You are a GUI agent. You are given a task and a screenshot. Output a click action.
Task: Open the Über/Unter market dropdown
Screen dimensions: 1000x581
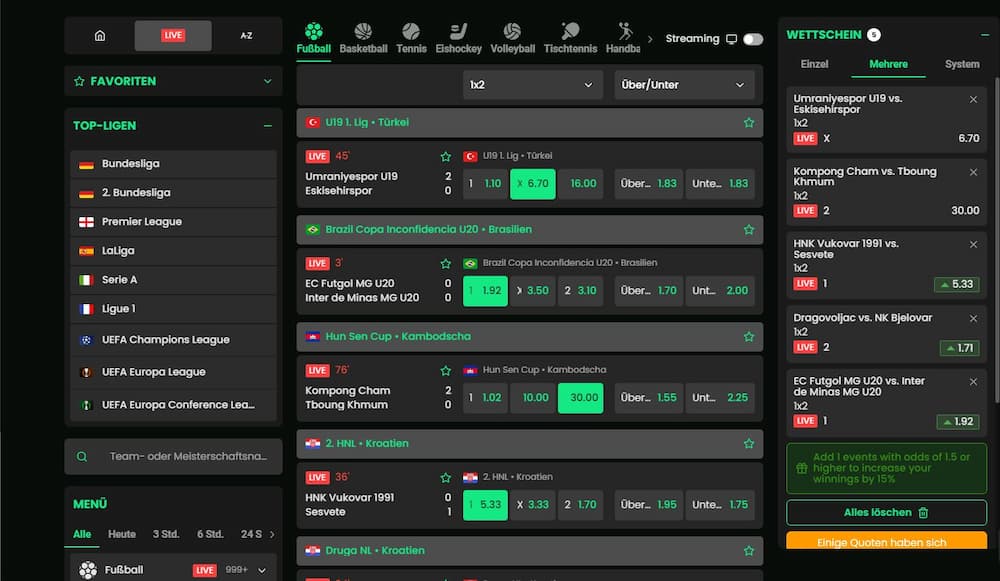(683, 84)
